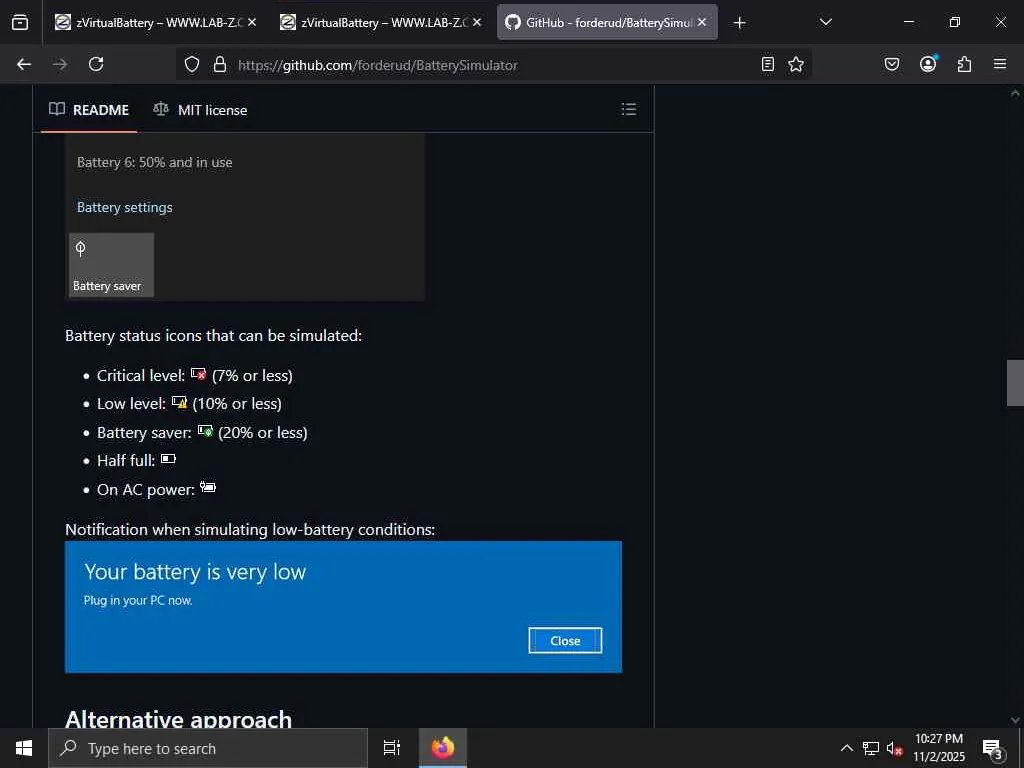Click 'Notification when simulating low-battery conditions' text
This screenshot has width=1024, height=768.
250,530
